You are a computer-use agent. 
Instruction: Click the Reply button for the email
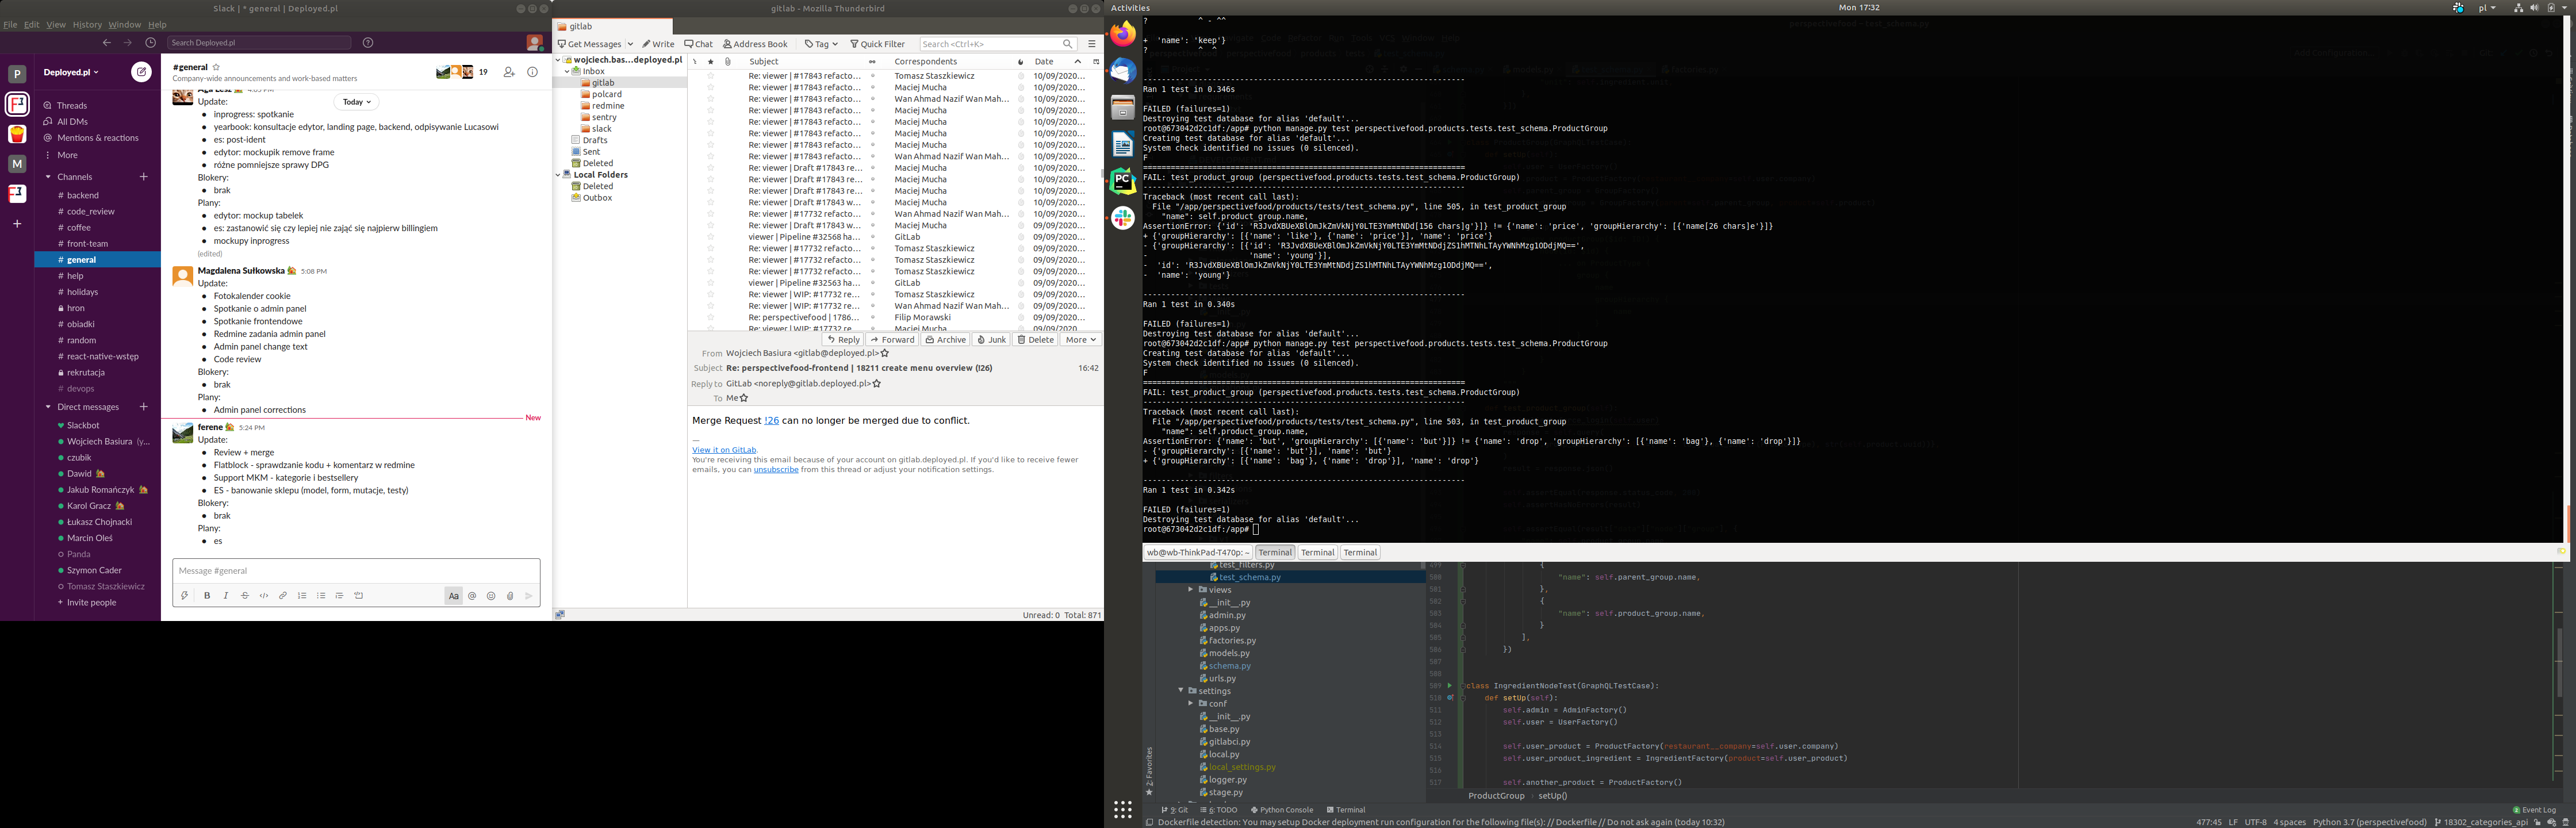coord(843,340)
